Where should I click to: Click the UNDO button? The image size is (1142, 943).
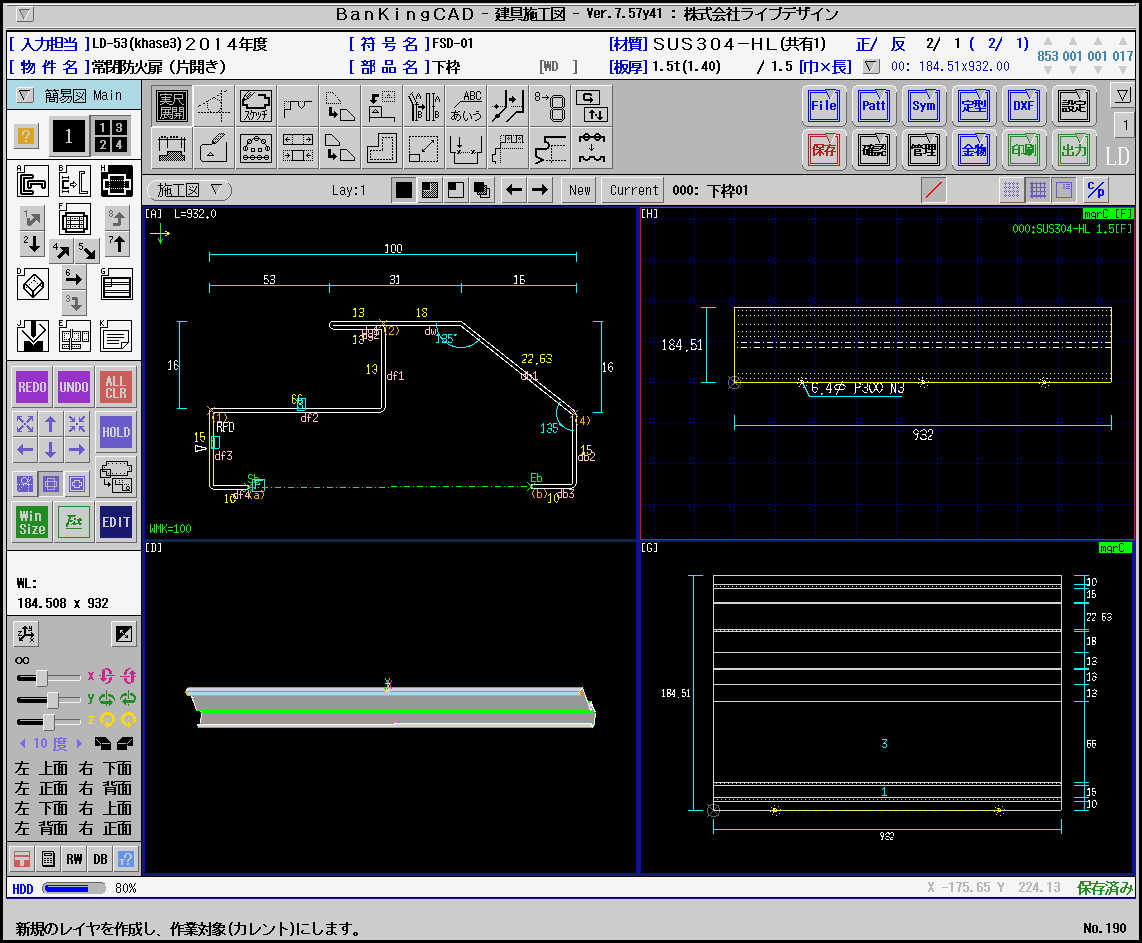[74, 387]
